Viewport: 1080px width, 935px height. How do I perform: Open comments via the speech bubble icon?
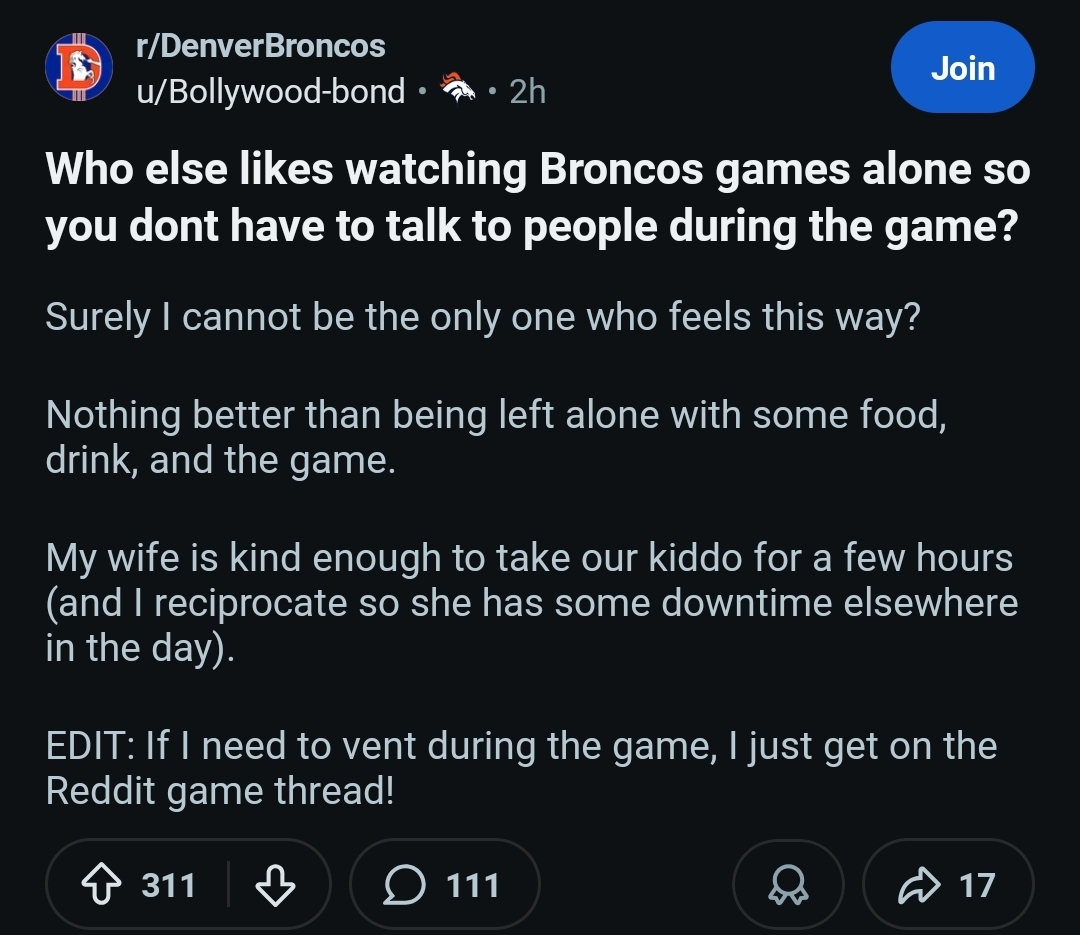point(404,885)
